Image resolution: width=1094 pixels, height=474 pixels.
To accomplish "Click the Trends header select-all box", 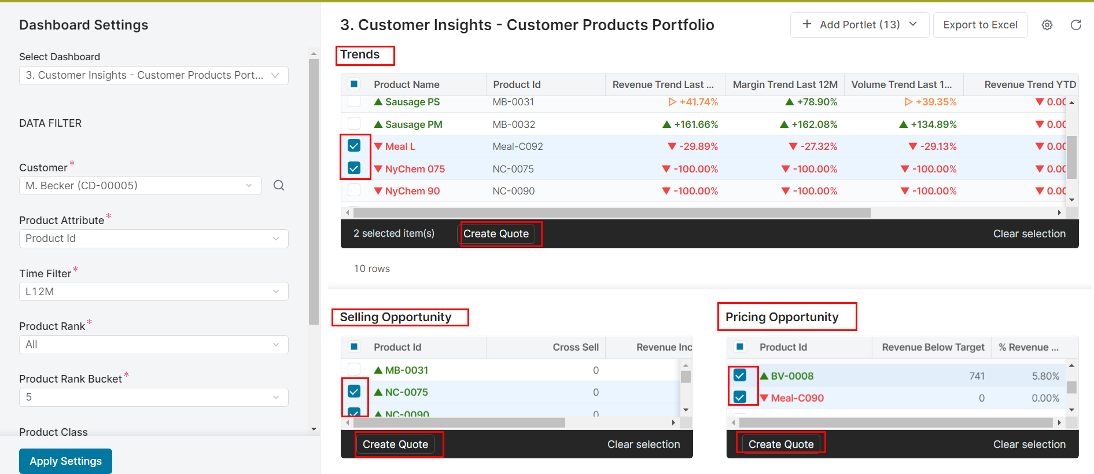I will [x=354, y=84].
